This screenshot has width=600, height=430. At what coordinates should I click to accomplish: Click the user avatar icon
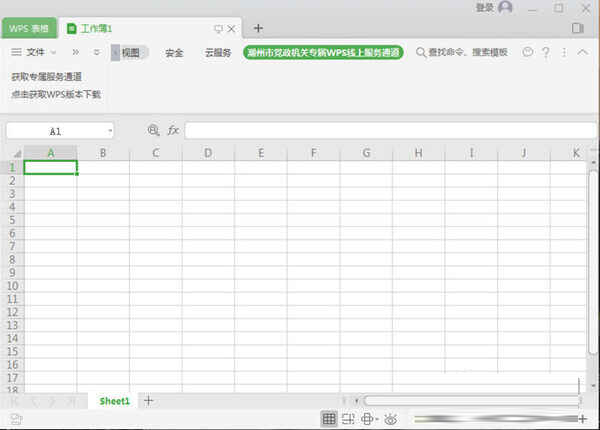(505, 7)
